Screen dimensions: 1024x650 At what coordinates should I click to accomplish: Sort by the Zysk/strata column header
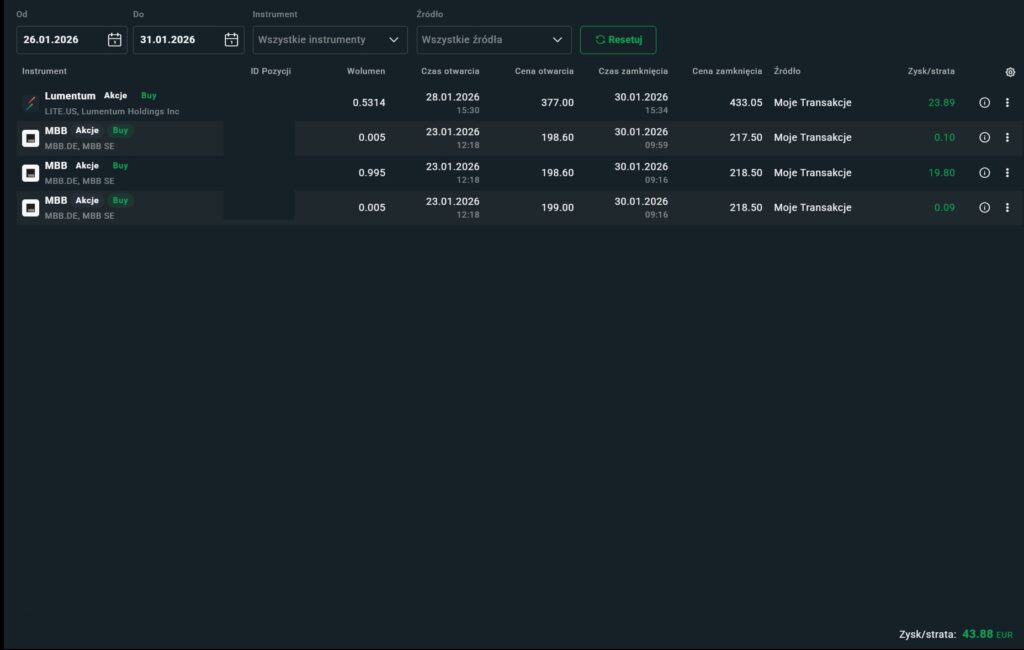930,72
